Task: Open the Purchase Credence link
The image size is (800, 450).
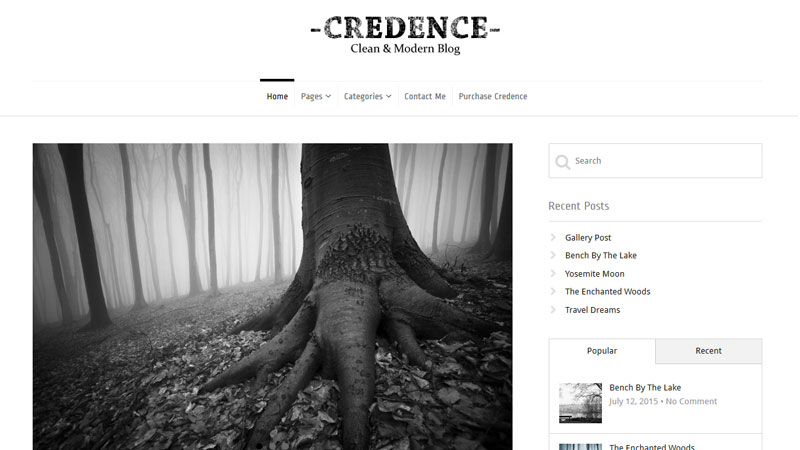Action: click(492, 96)
